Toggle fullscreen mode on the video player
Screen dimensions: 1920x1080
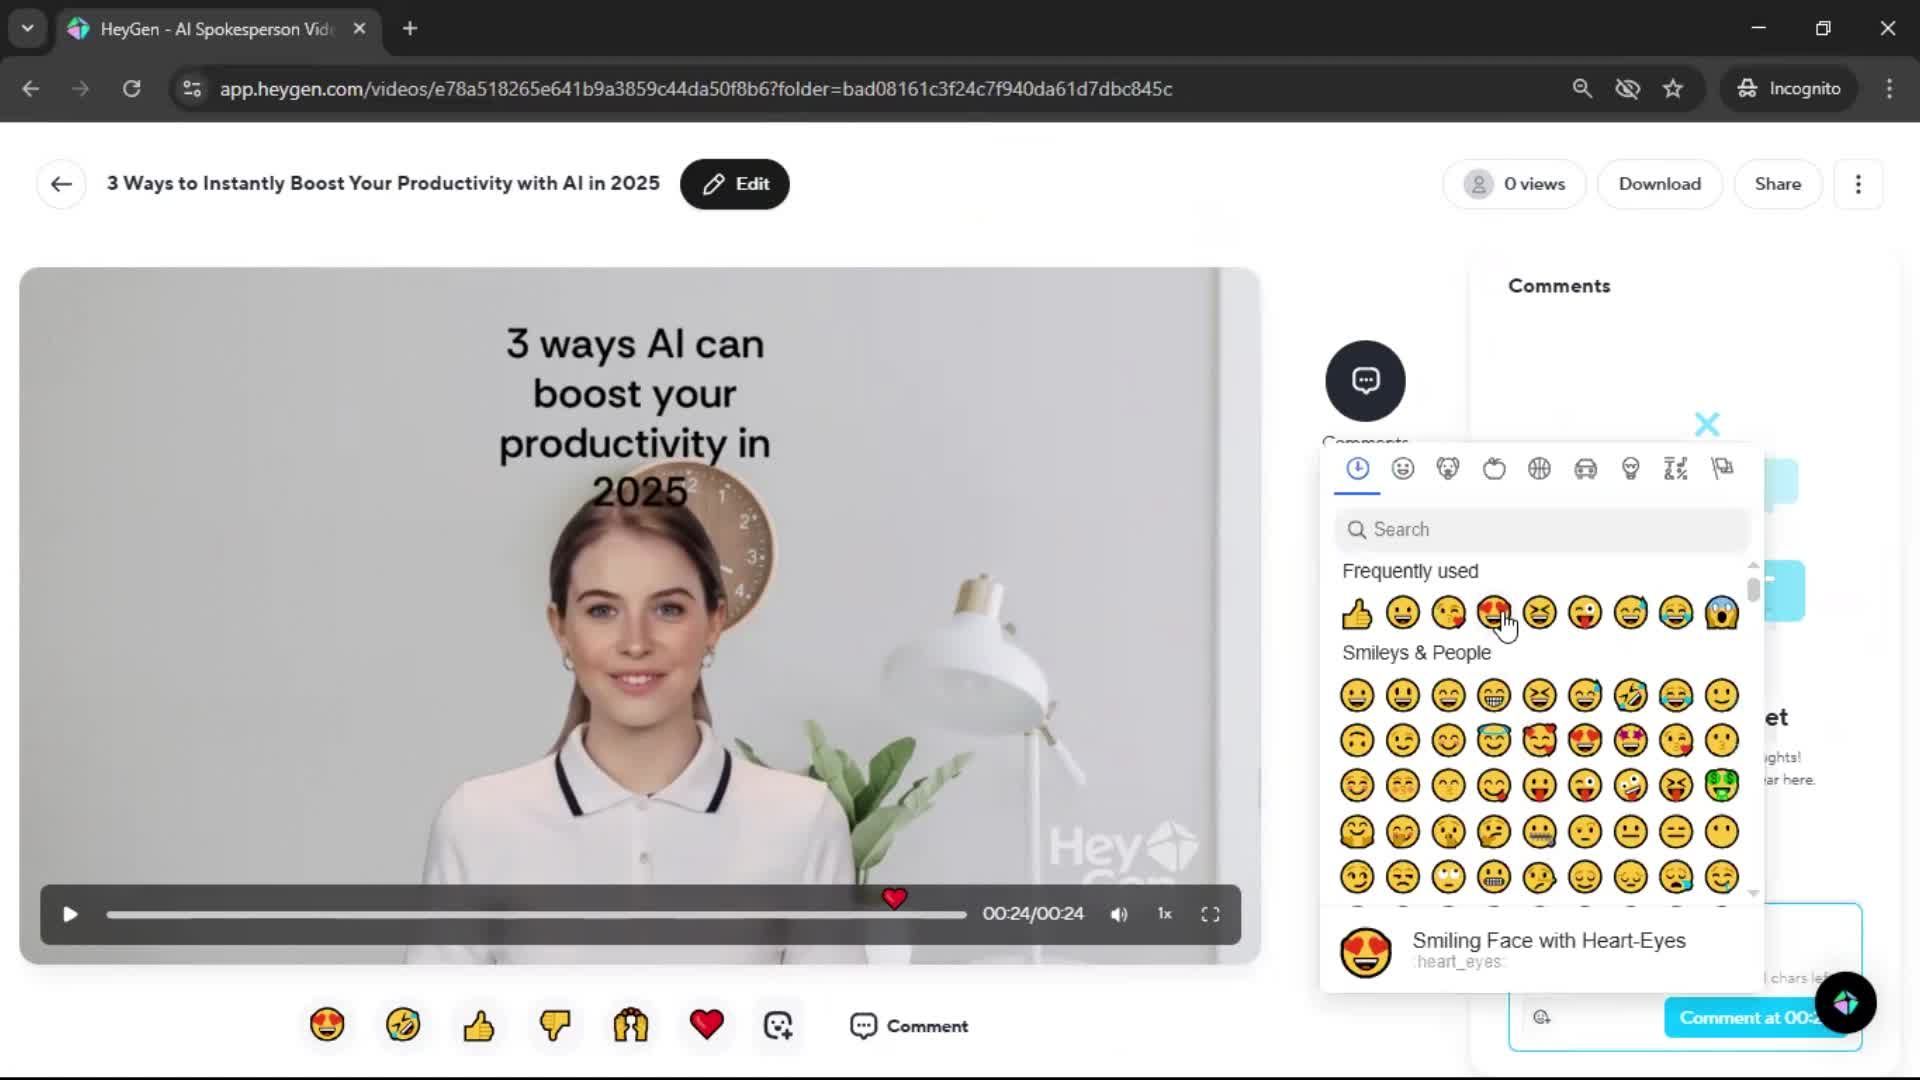tap(1210, 914)
